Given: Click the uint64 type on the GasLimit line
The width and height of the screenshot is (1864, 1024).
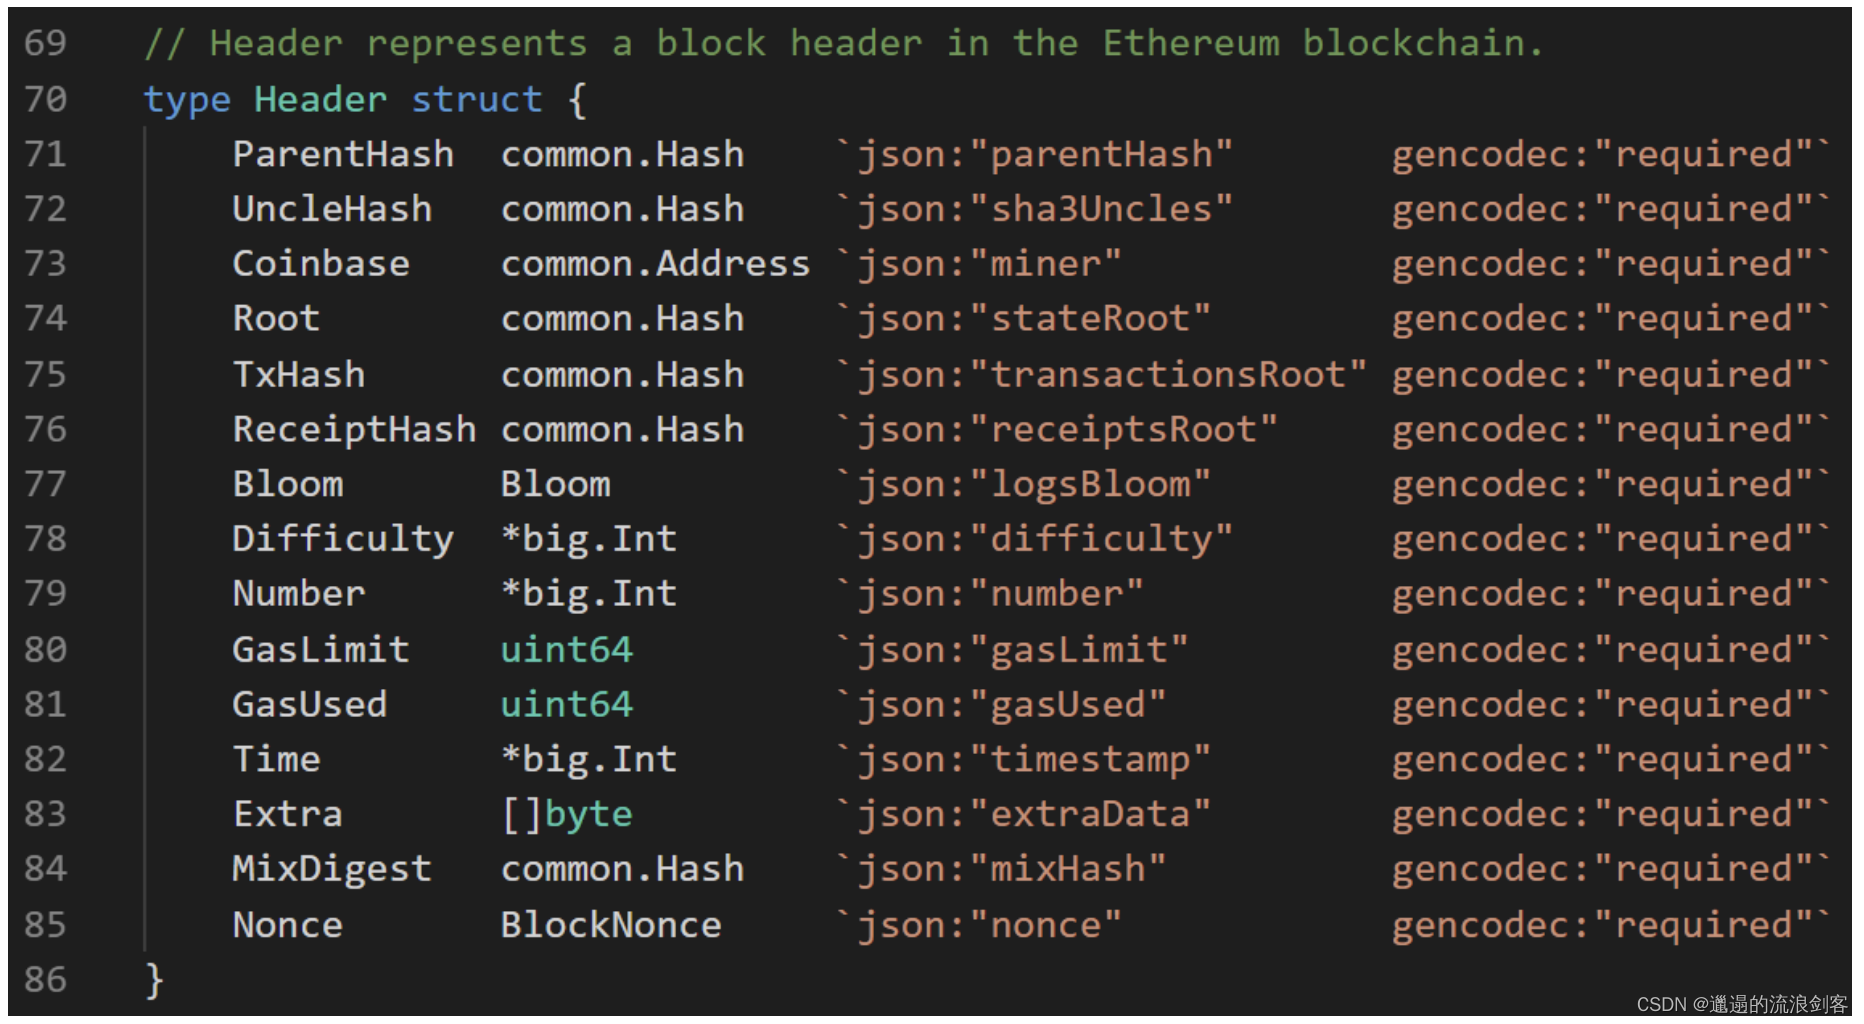Looking at the screenshot, I should click(566, 650).
